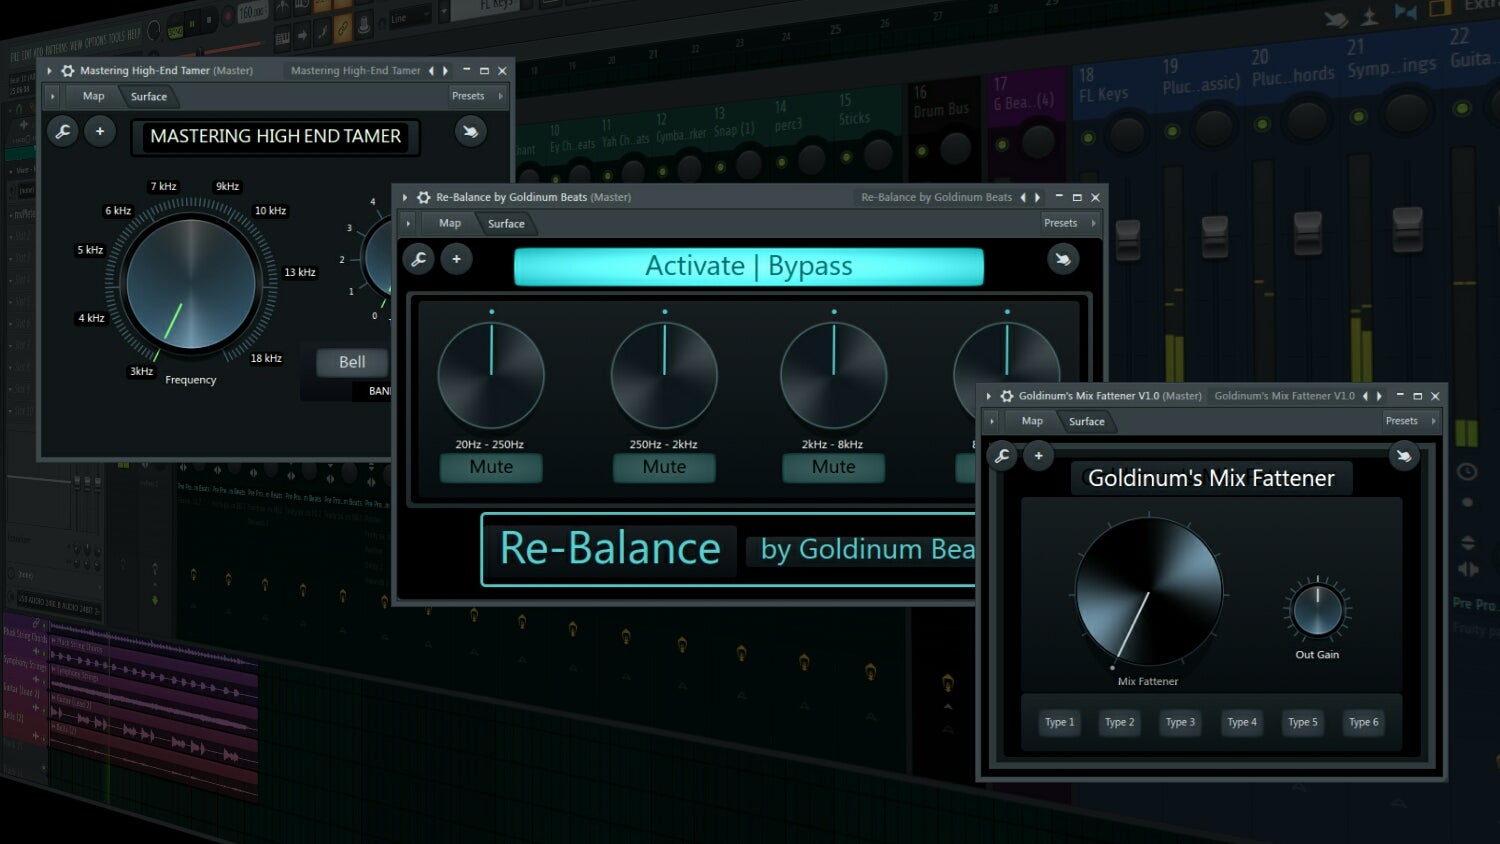Select Type 4 on Goldinum's Mix Fattener
This screenshot has height=844, width=1500.
coord(1241,722)
